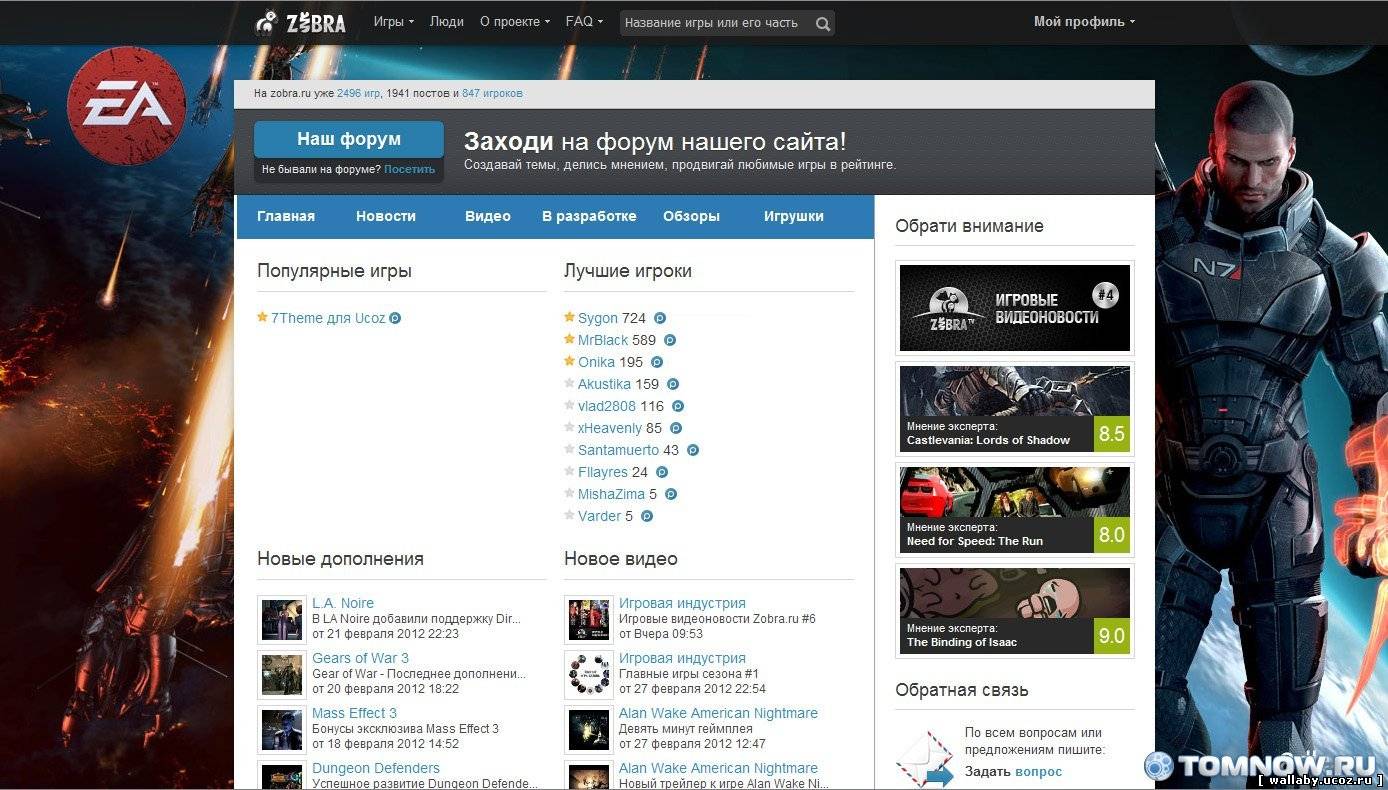Click the envelope icon in Обратная связь
1388x790 pixels.
(925, 759)
